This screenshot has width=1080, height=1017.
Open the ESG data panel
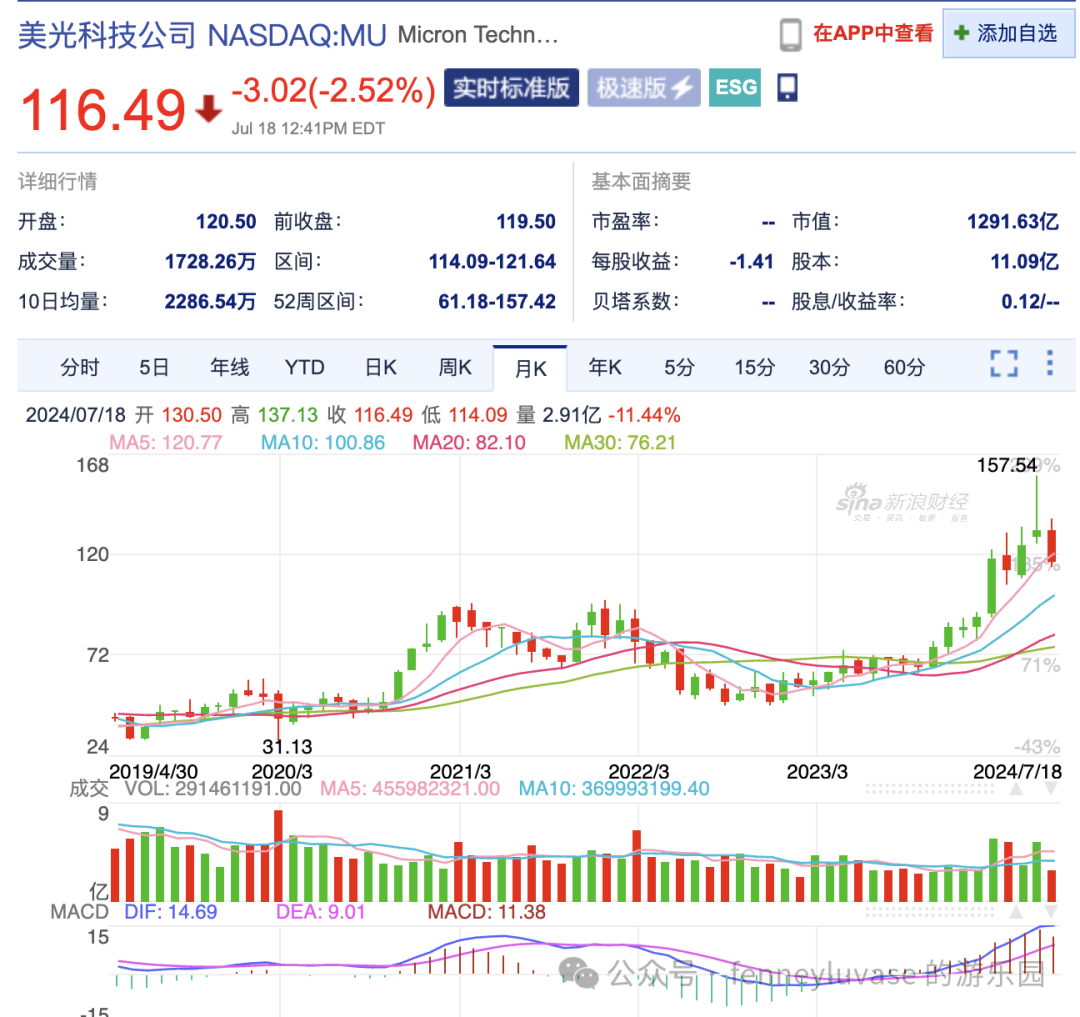[x=735, y=88]
